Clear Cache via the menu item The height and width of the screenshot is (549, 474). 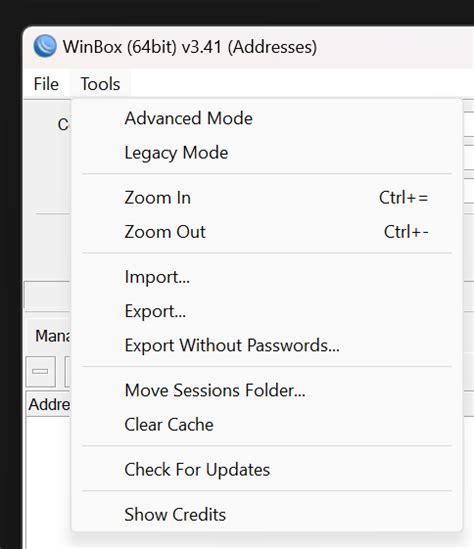tap(267, 425)
